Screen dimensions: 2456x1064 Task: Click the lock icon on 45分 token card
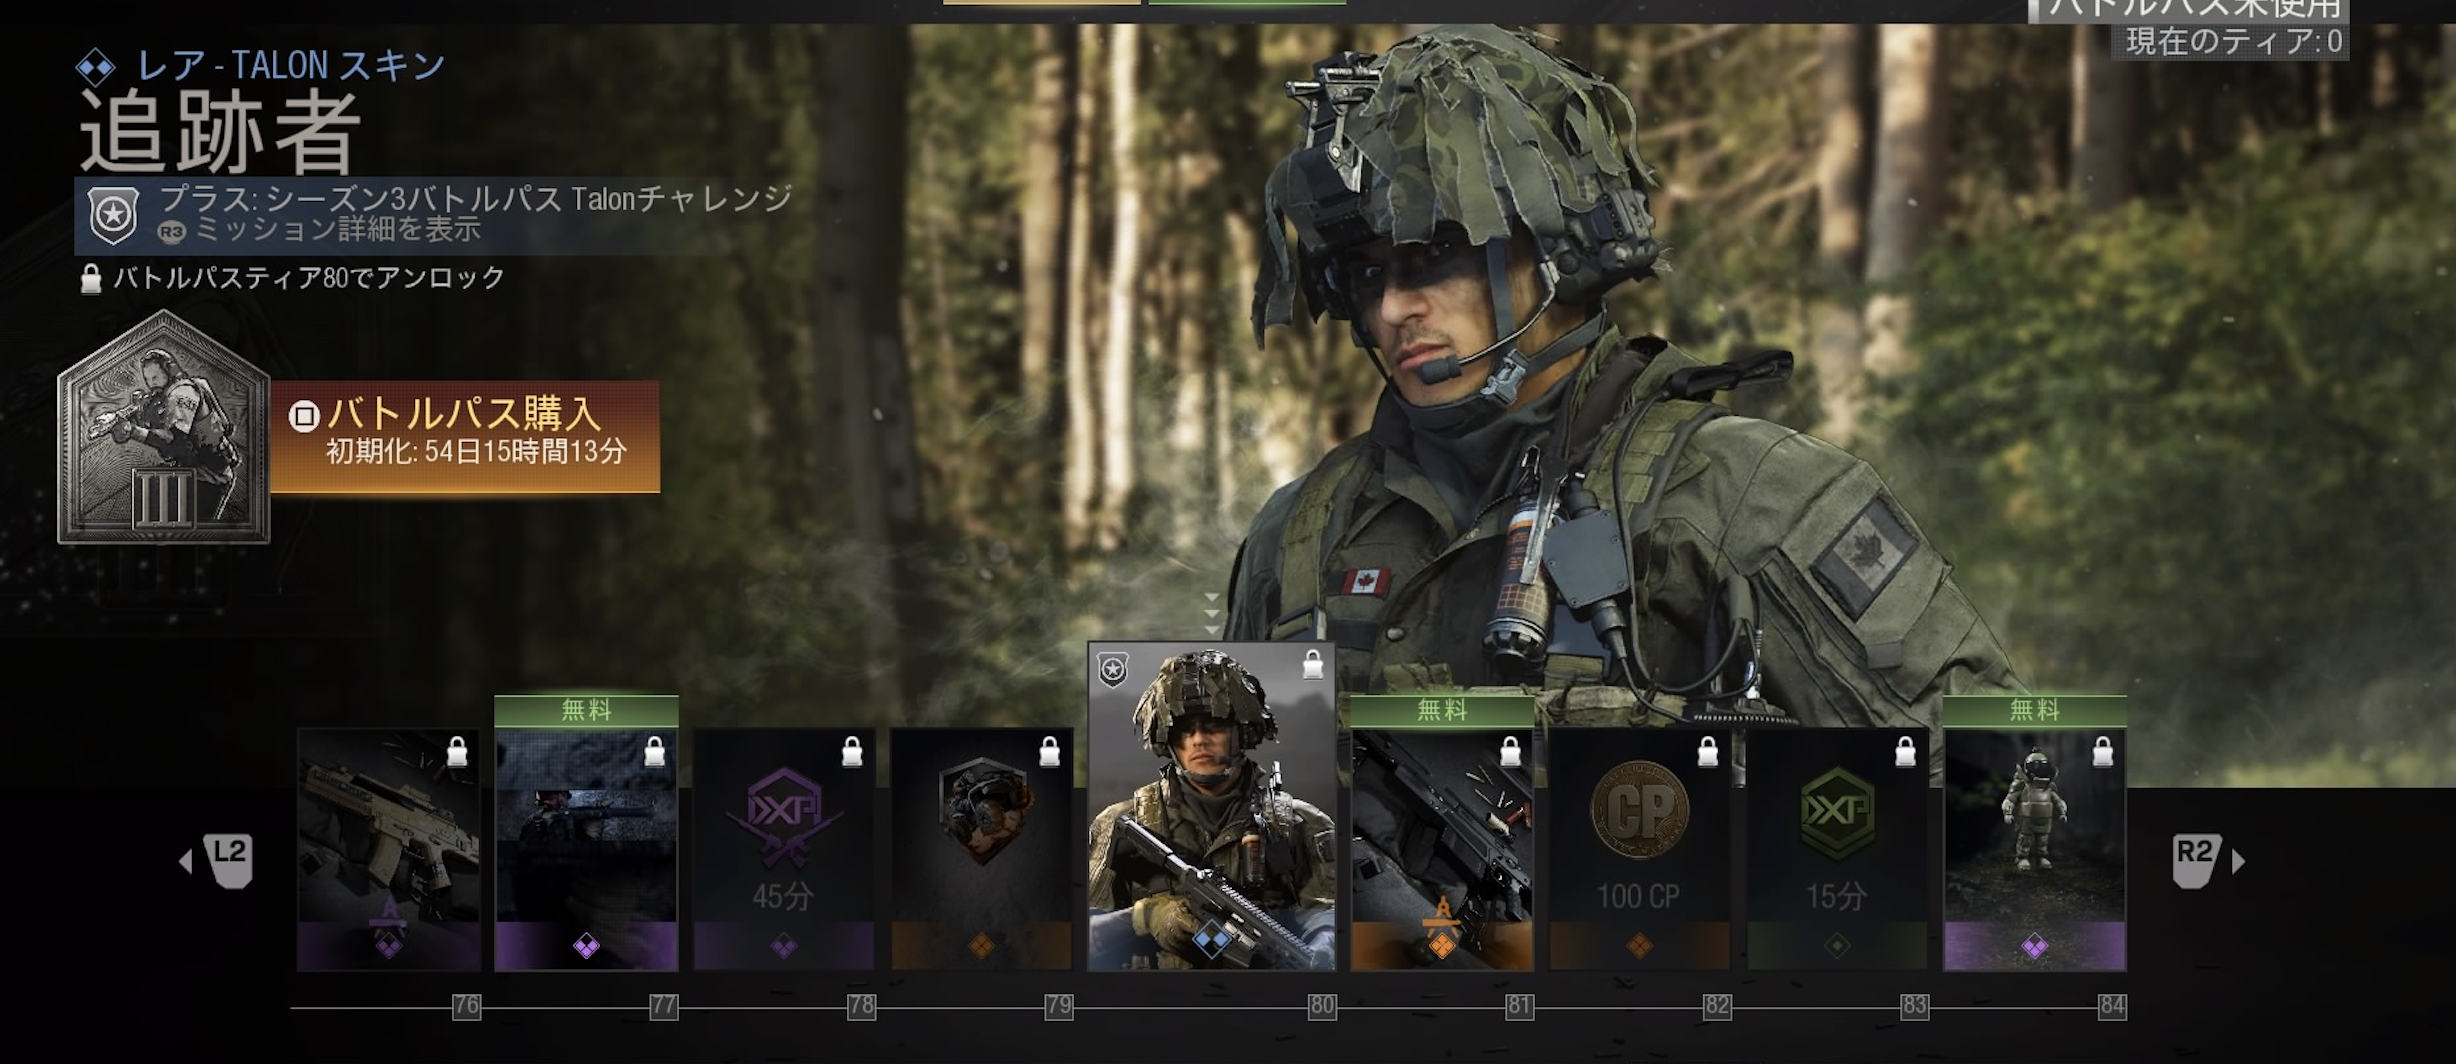[x=852, y=751]
